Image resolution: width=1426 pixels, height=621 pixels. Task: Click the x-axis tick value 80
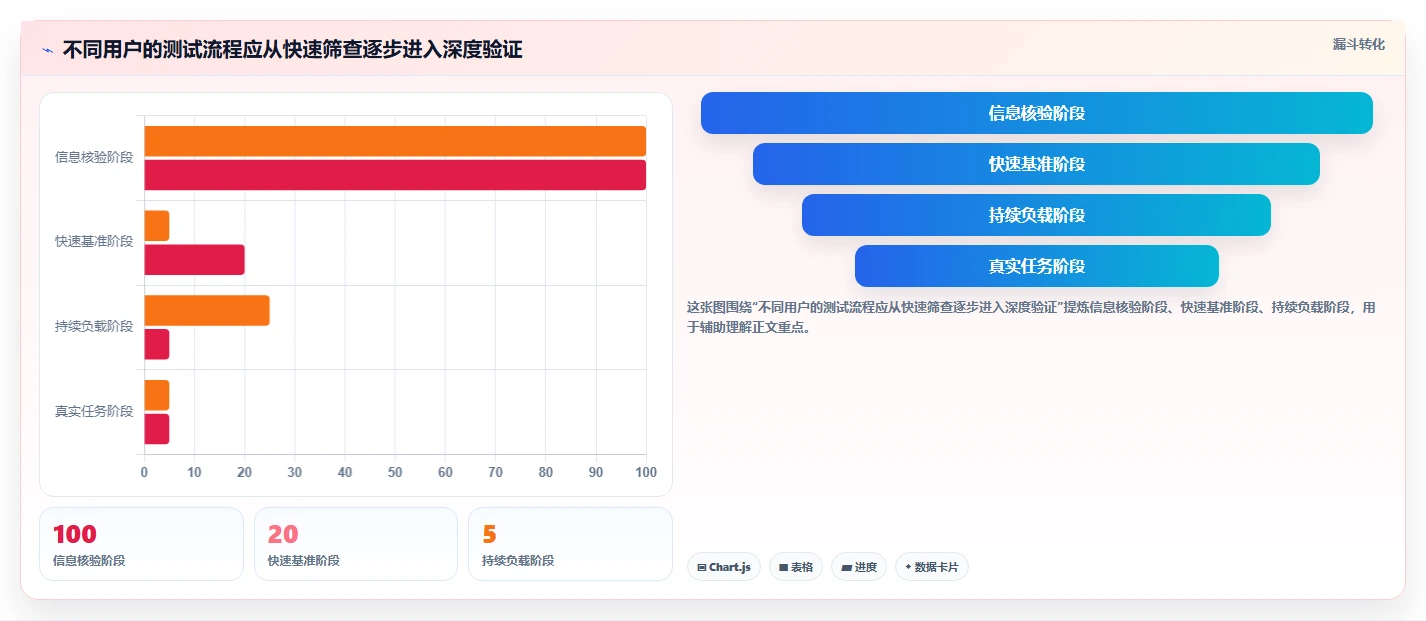(546, 472)
